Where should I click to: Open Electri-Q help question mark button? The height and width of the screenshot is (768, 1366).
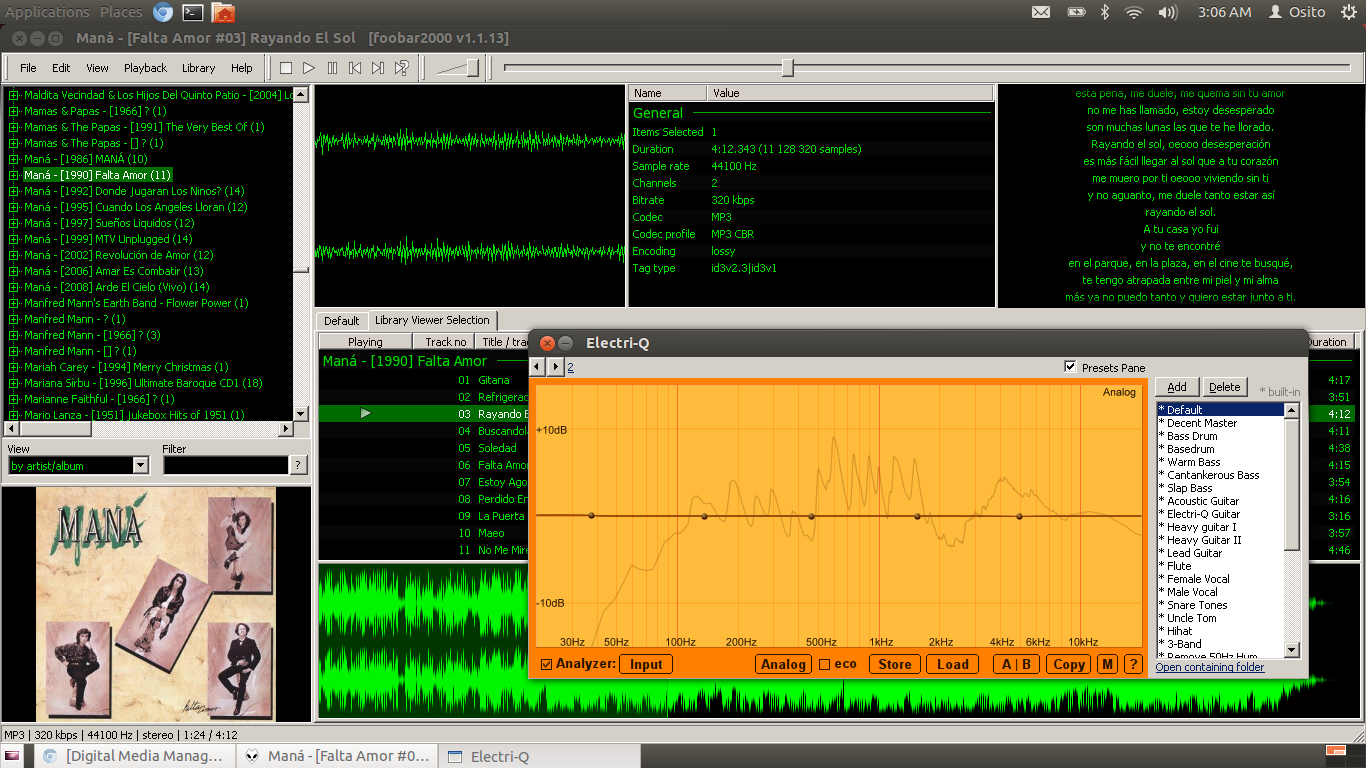(x=1133, y=664)
